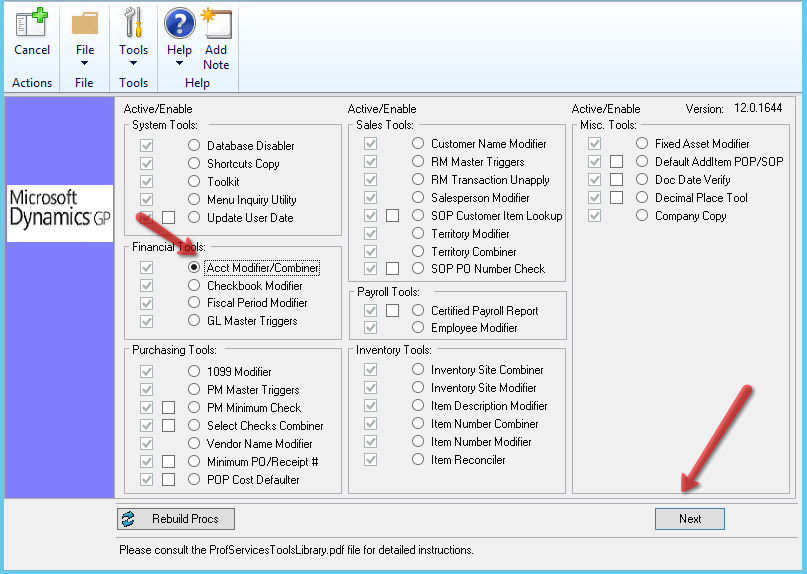This screenshot has height=574, width=807.
Task: Select Shortcuts Copy radio button
Action: [194, 163]
